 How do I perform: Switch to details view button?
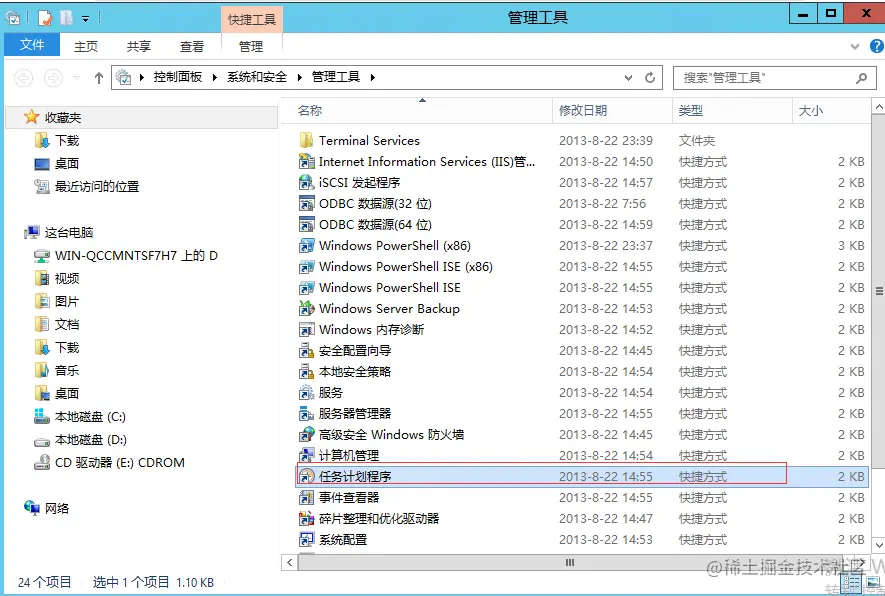[852, 581]
